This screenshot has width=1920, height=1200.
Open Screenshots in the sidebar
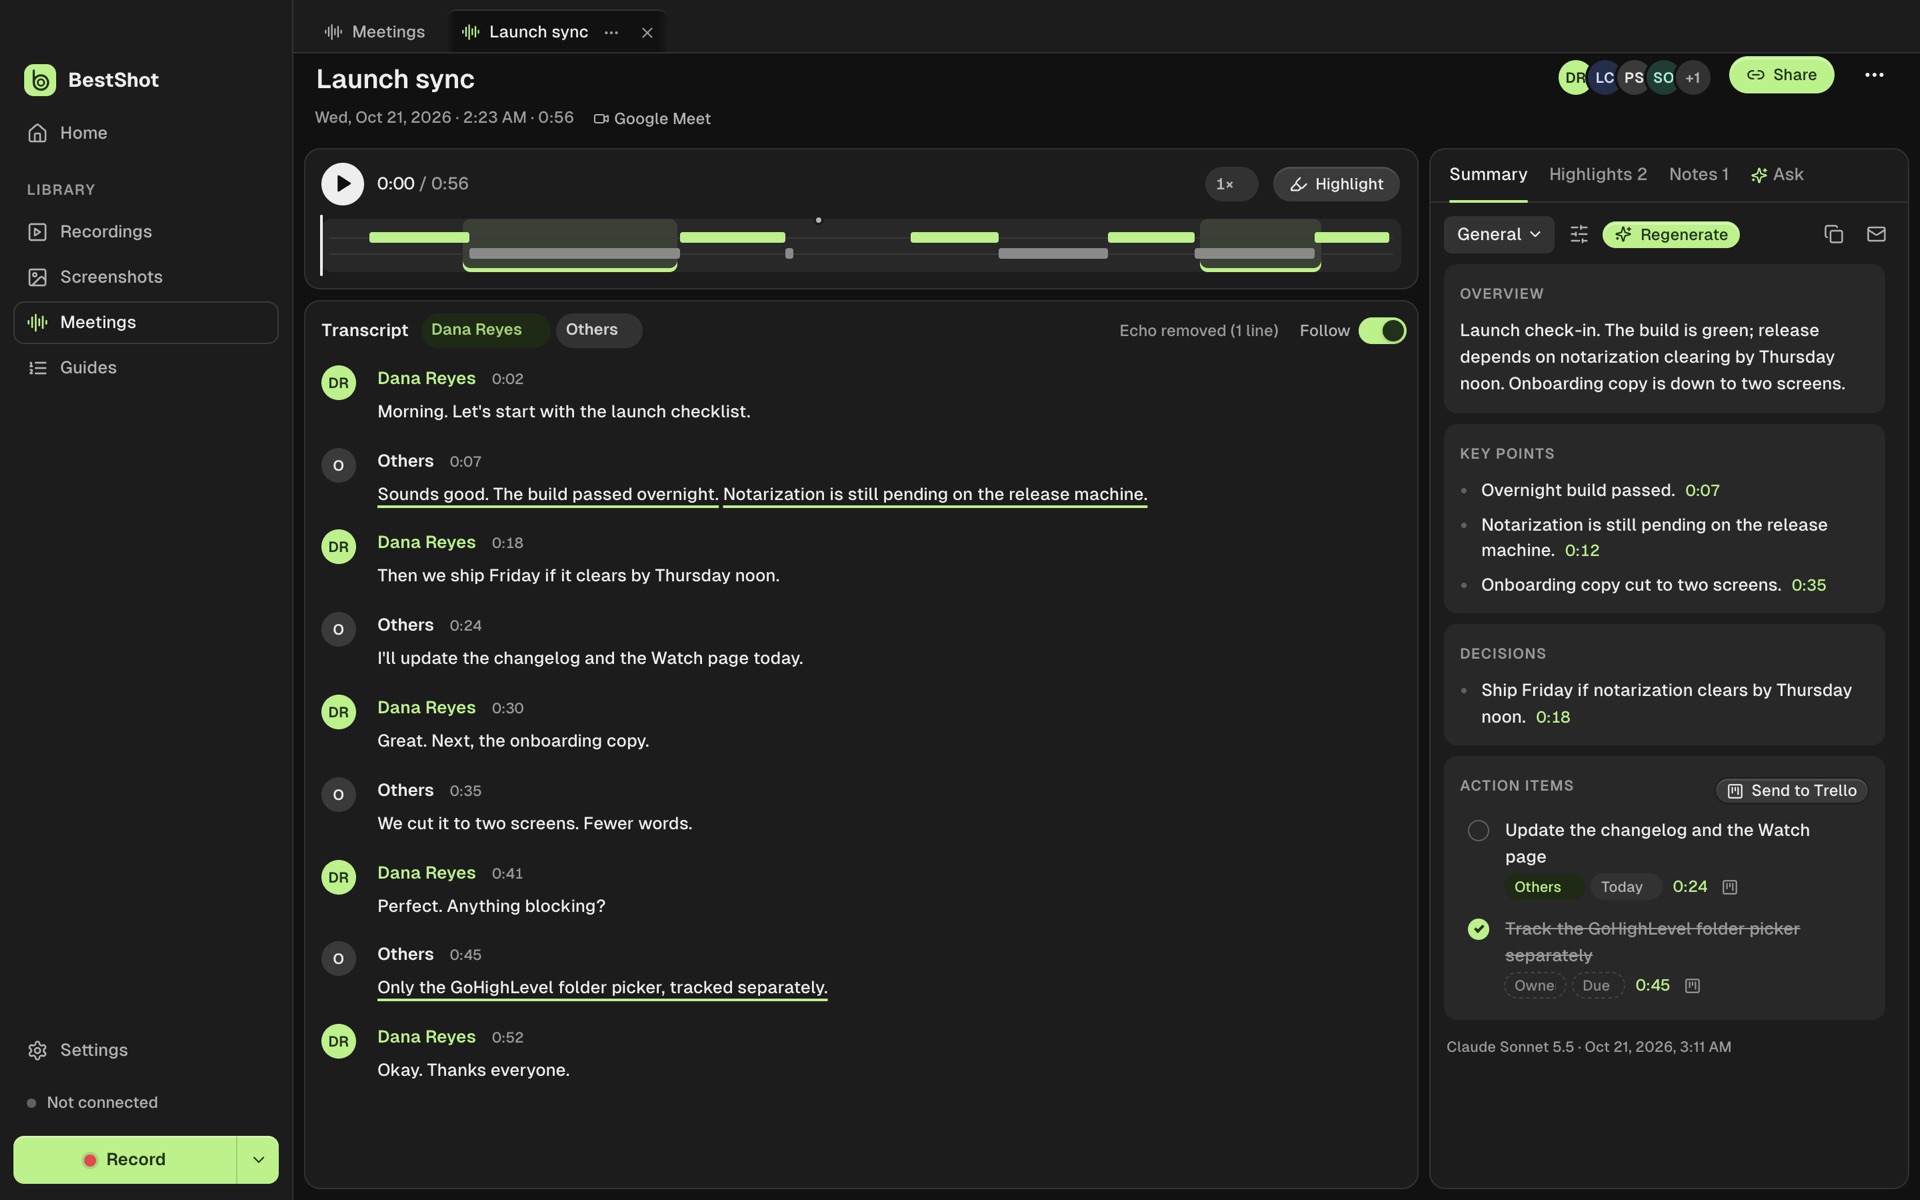pos(146,277)
